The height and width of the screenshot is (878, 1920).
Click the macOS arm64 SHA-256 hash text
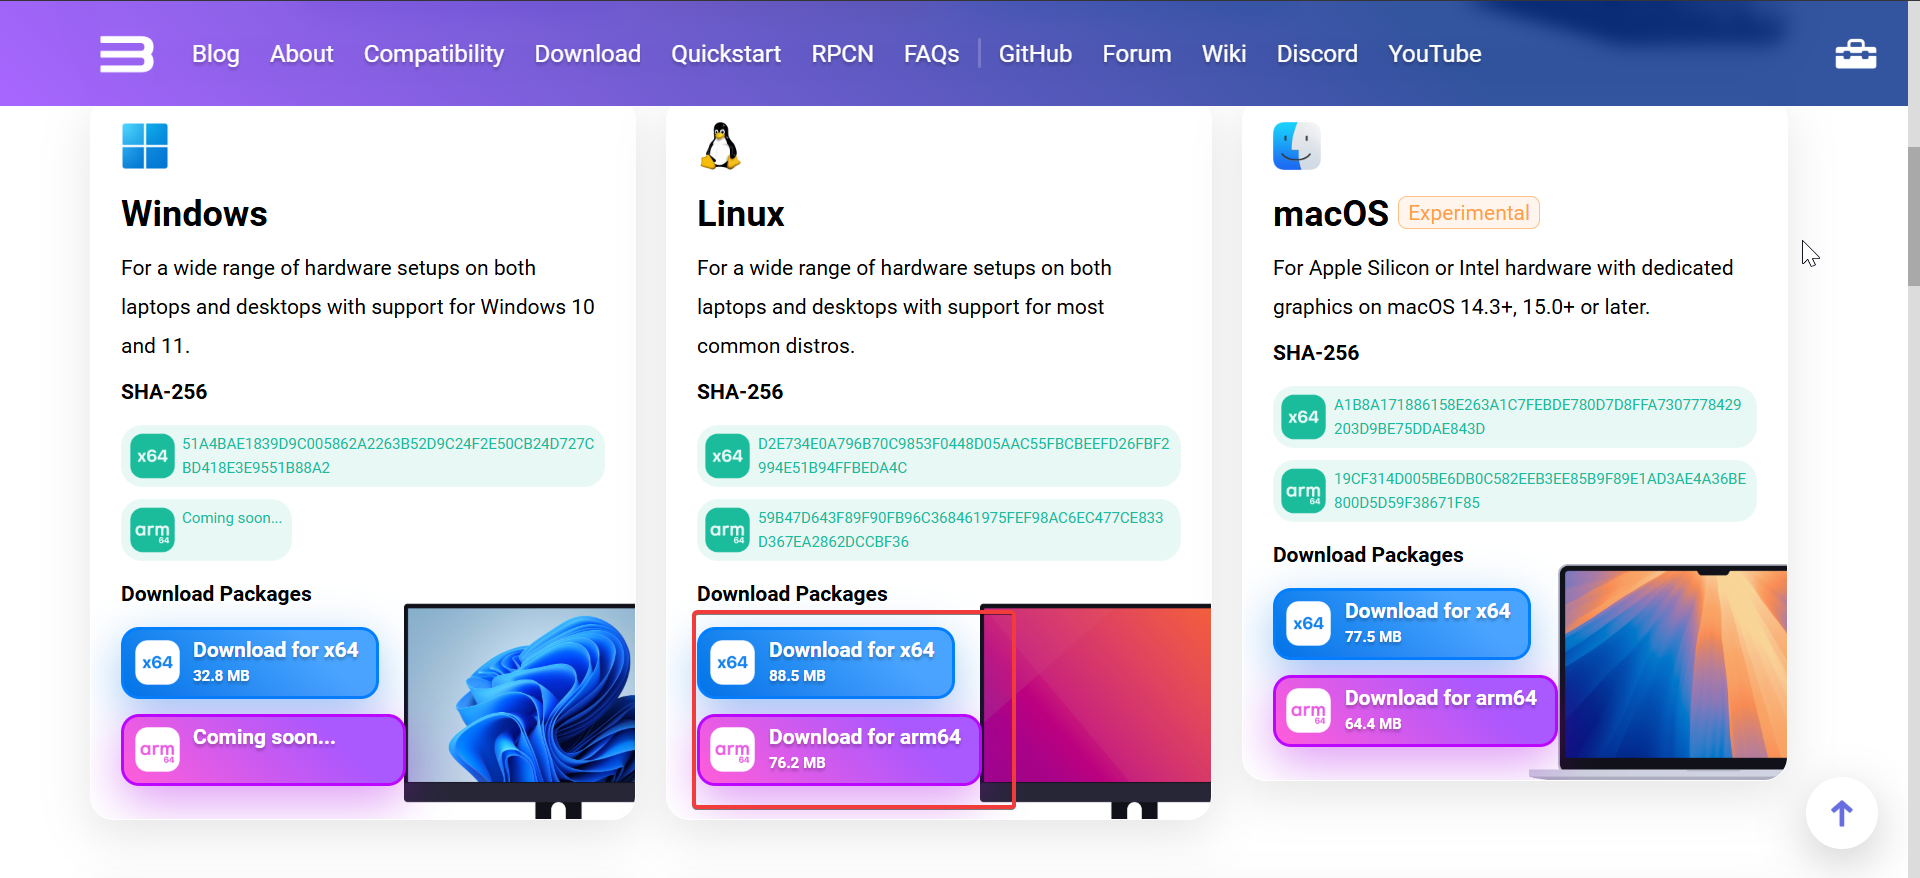tap(1540, 491)
